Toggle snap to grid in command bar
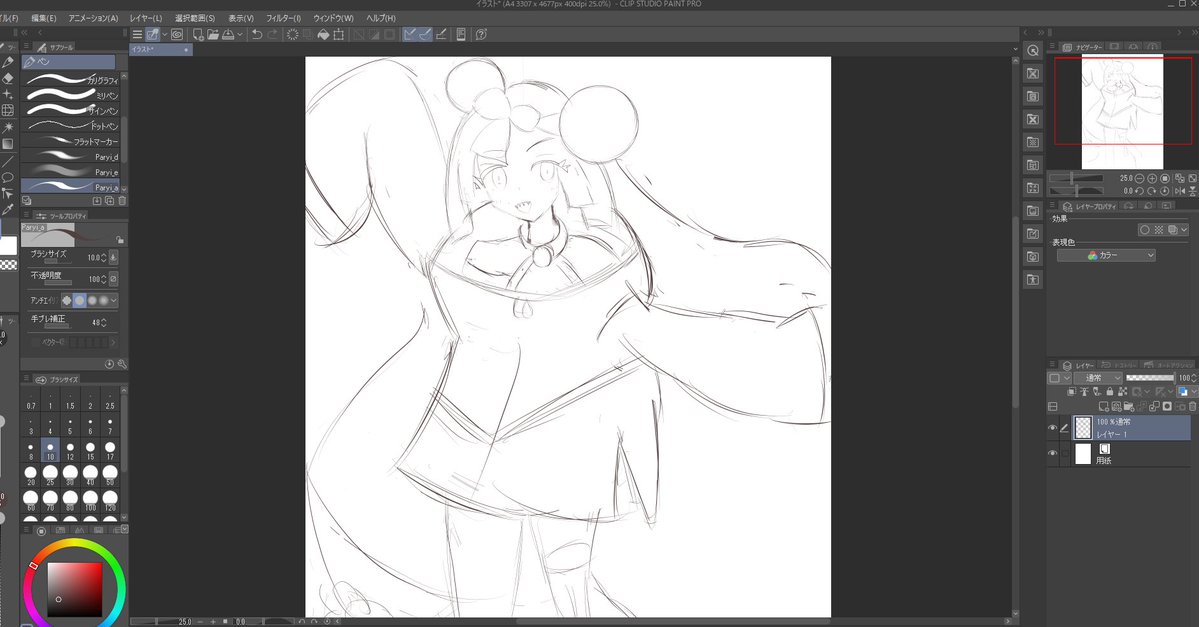 [441, 34]
